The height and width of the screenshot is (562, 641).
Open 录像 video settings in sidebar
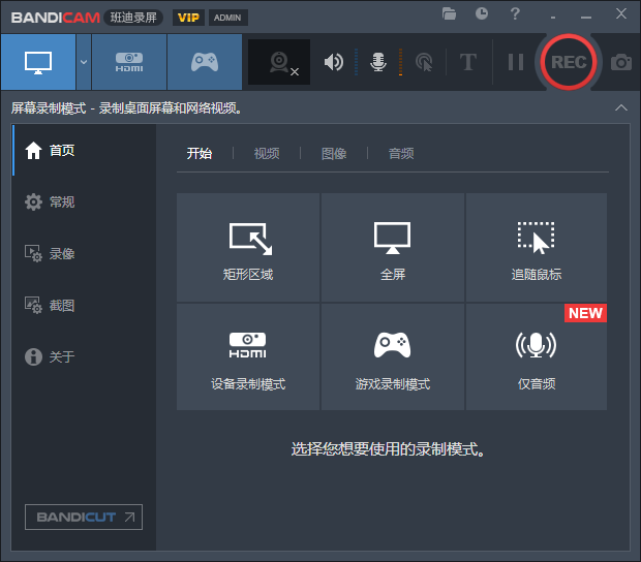pos(84,253)
